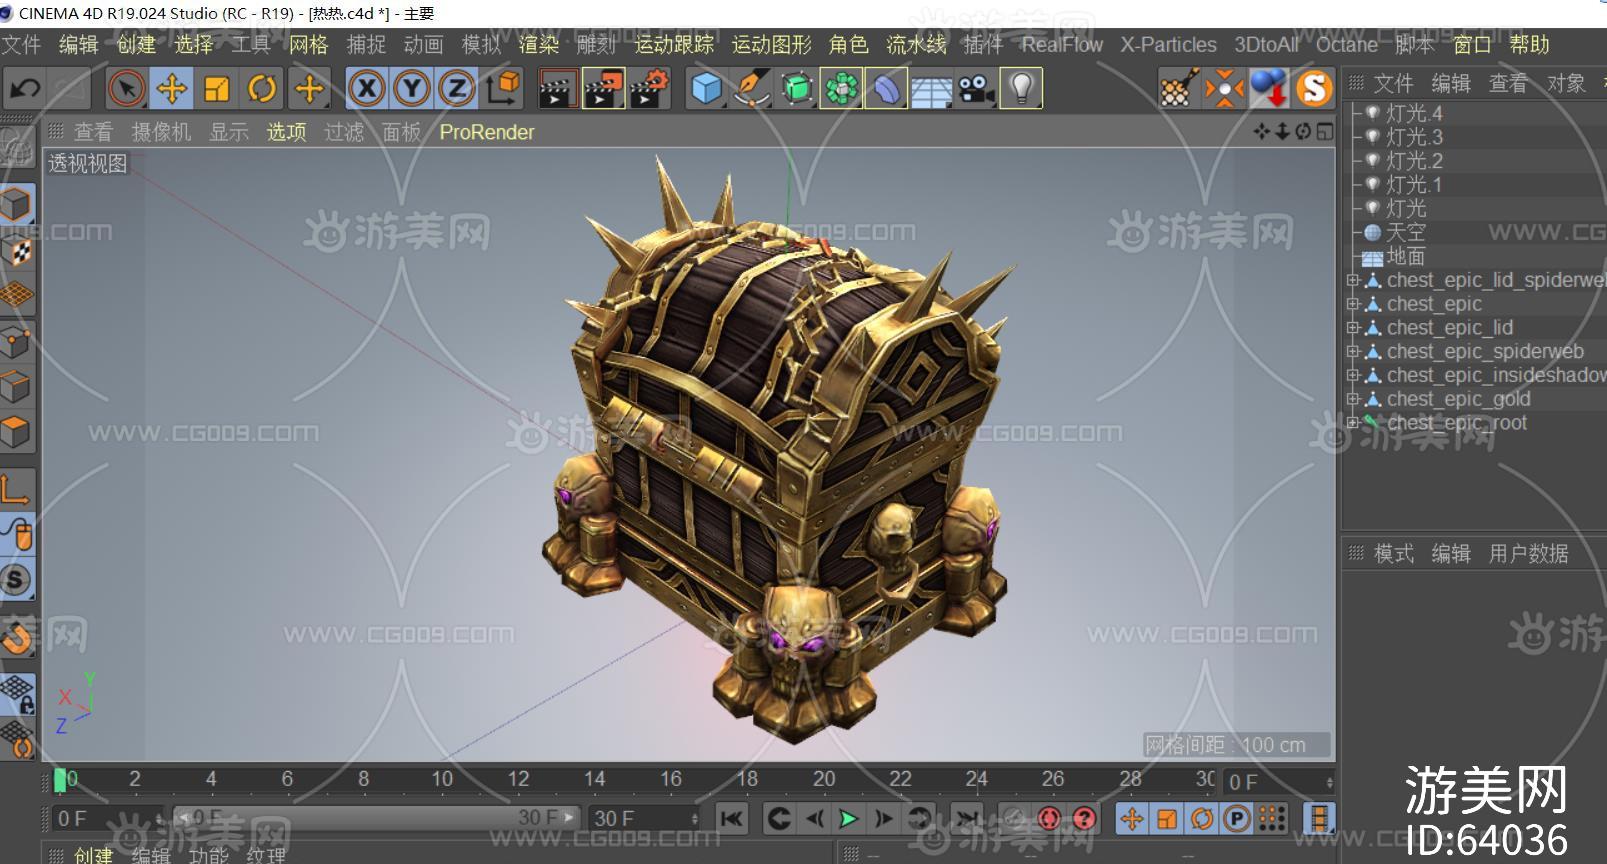Open the Octane menu
1607x864 pixels.
pos(1347,44)
